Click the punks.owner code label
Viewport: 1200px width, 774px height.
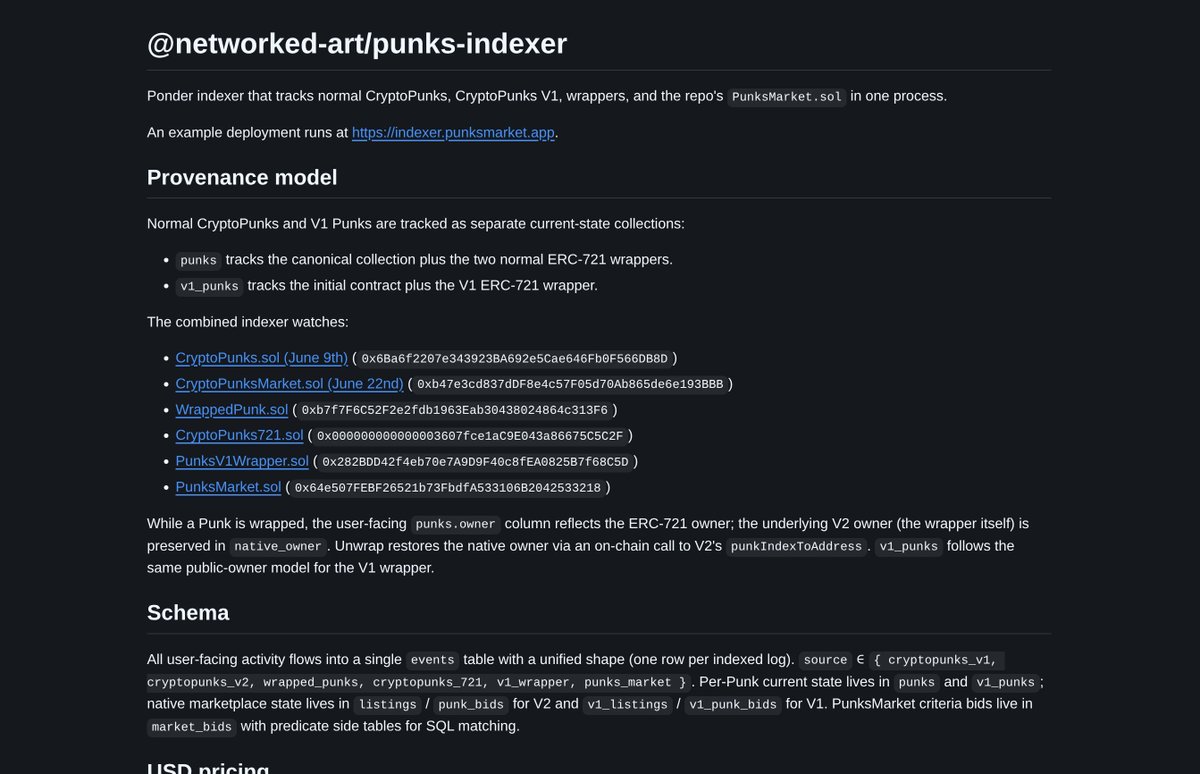point(456,525)
